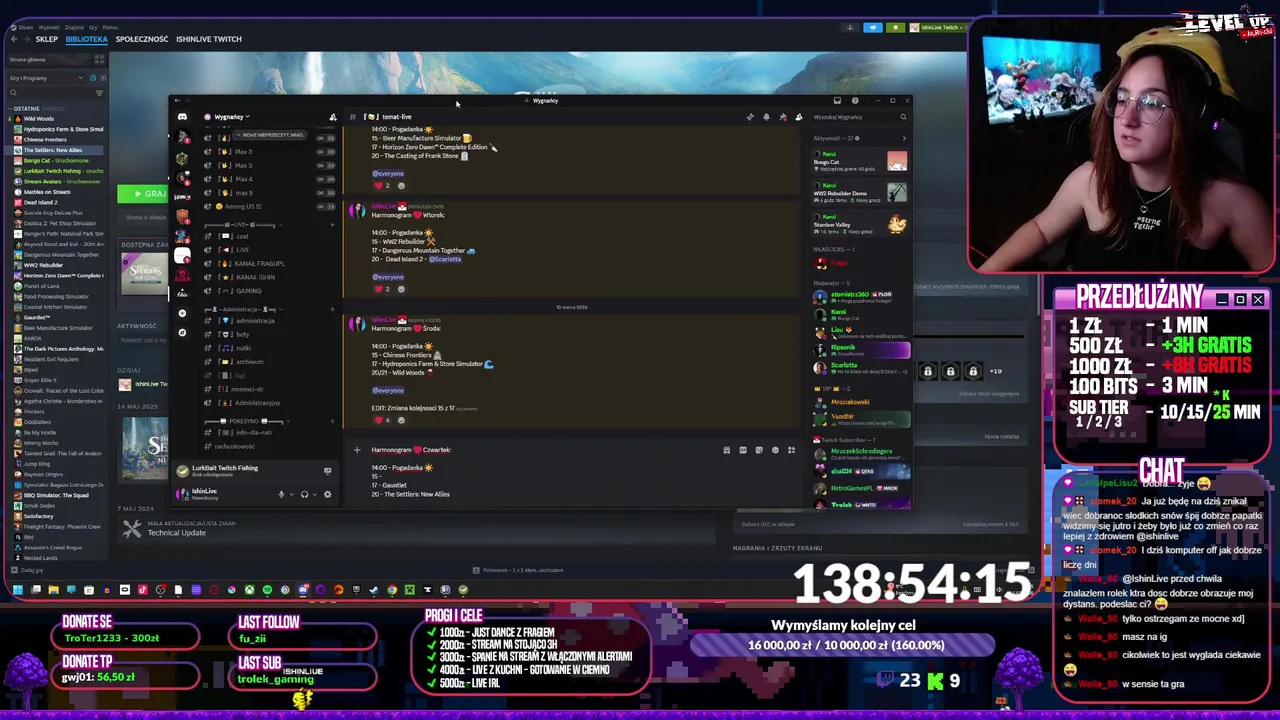This screenshot has width=1280, height=720.
Task: Expand headphone options arrow in user panel
Action: click(314, 494)
